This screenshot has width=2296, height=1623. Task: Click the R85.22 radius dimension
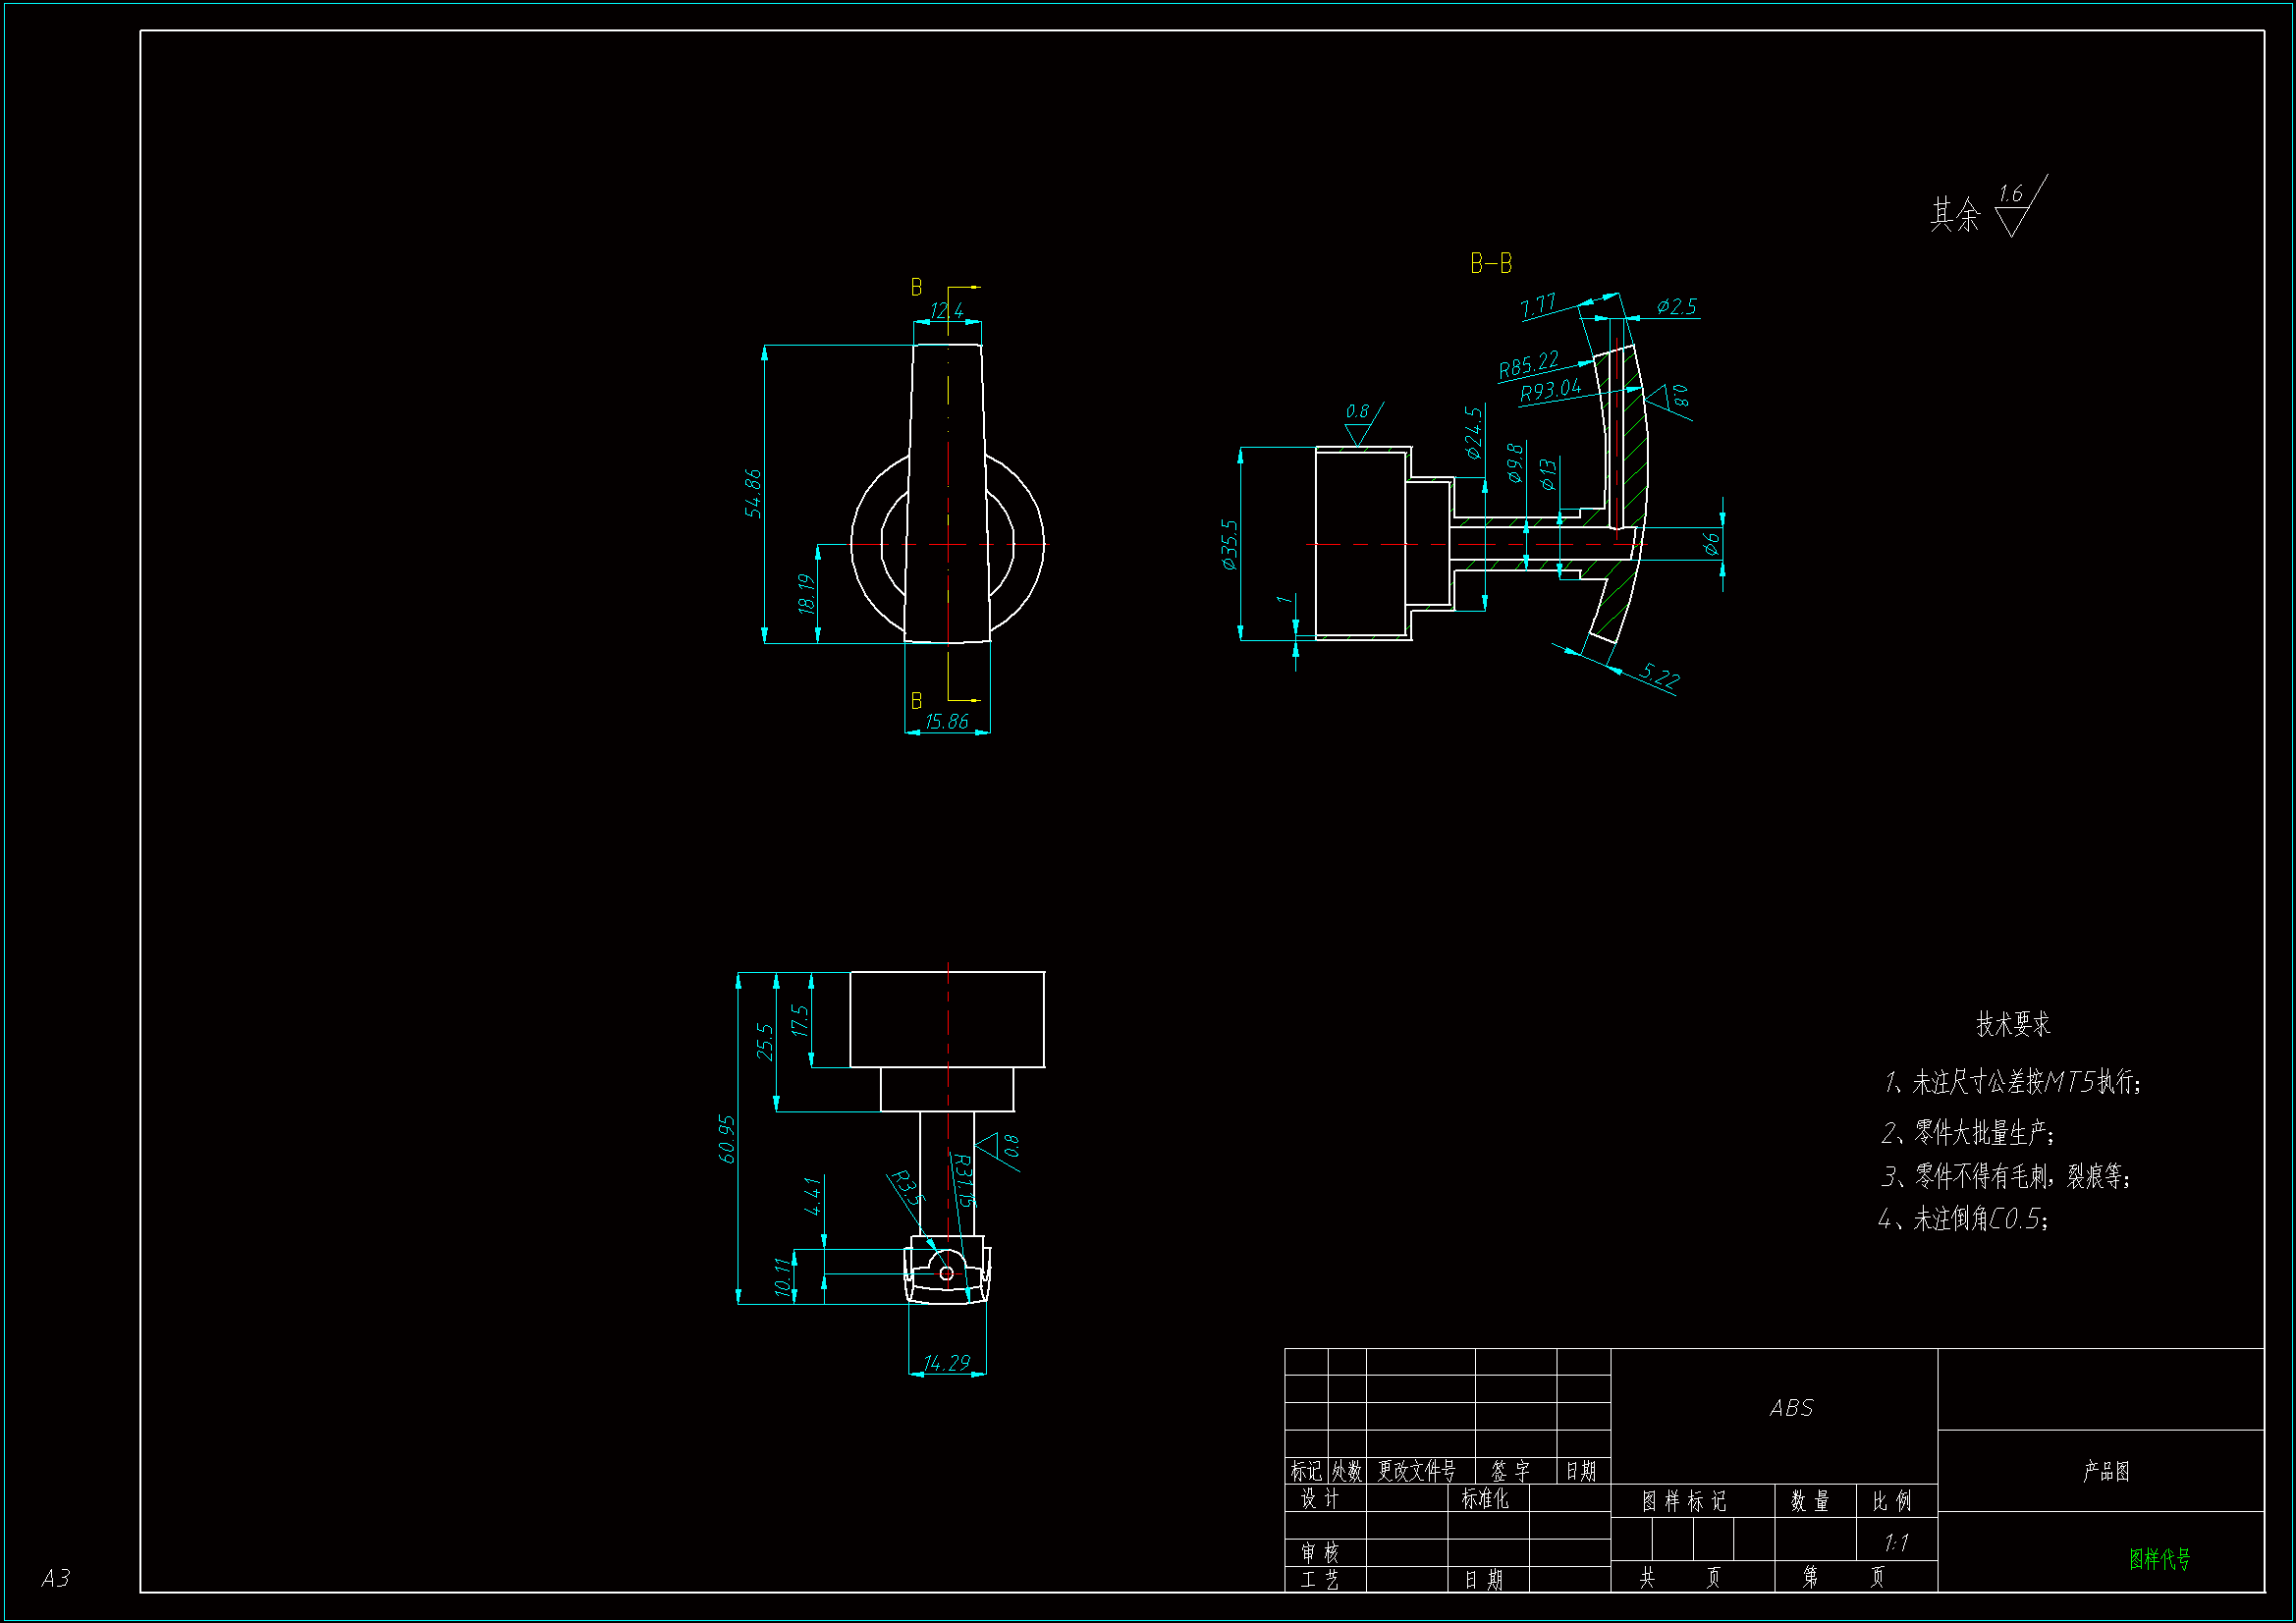pyautogui.click(x=1528, y=364)
